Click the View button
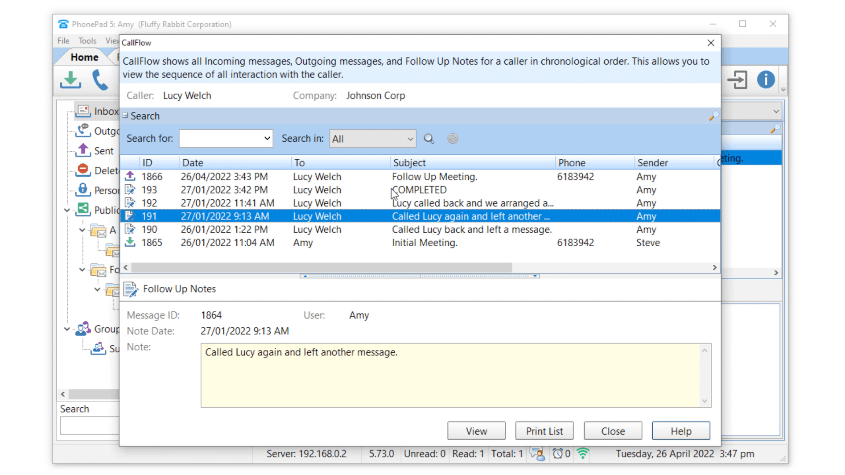845x475 pixels. [x=476, y=431]
